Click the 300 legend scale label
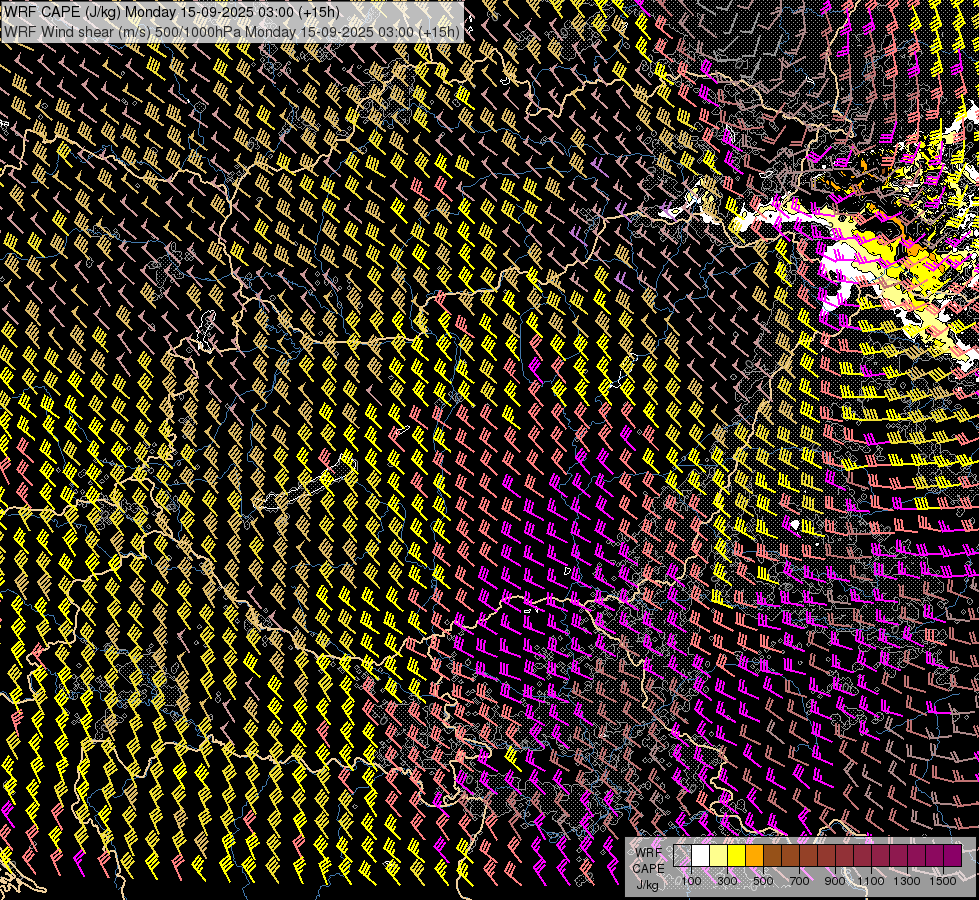979x900 pixels. [x=727, y=881]
